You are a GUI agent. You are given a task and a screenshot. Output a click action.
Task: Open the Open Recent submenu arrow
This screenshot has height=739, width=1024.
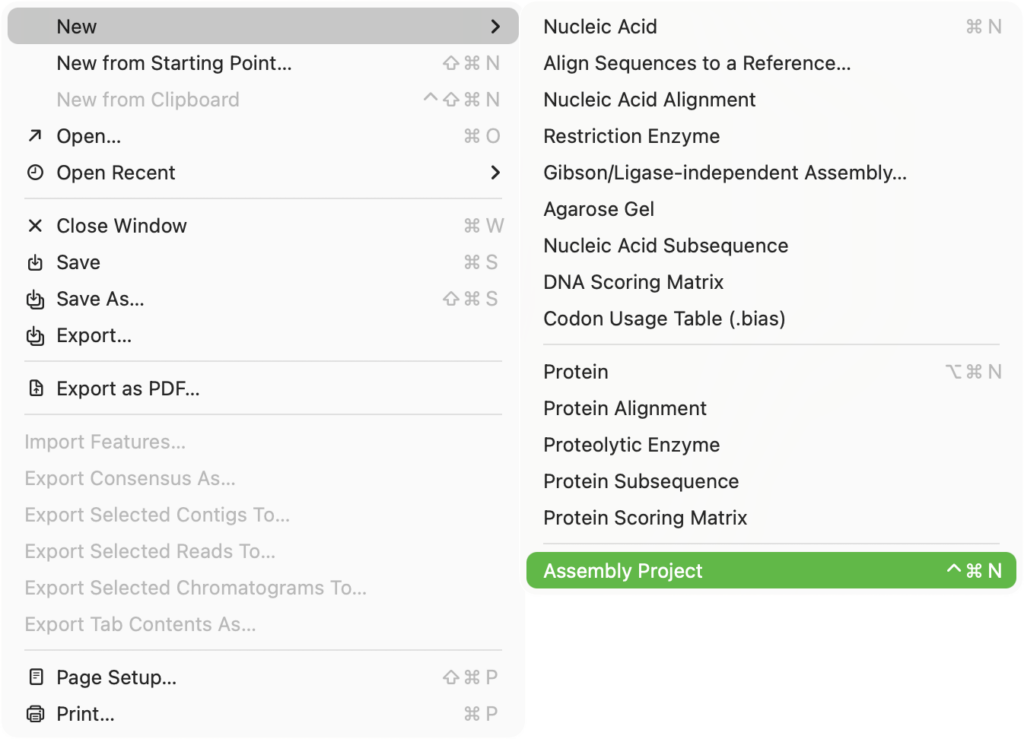tap(495, 172)
